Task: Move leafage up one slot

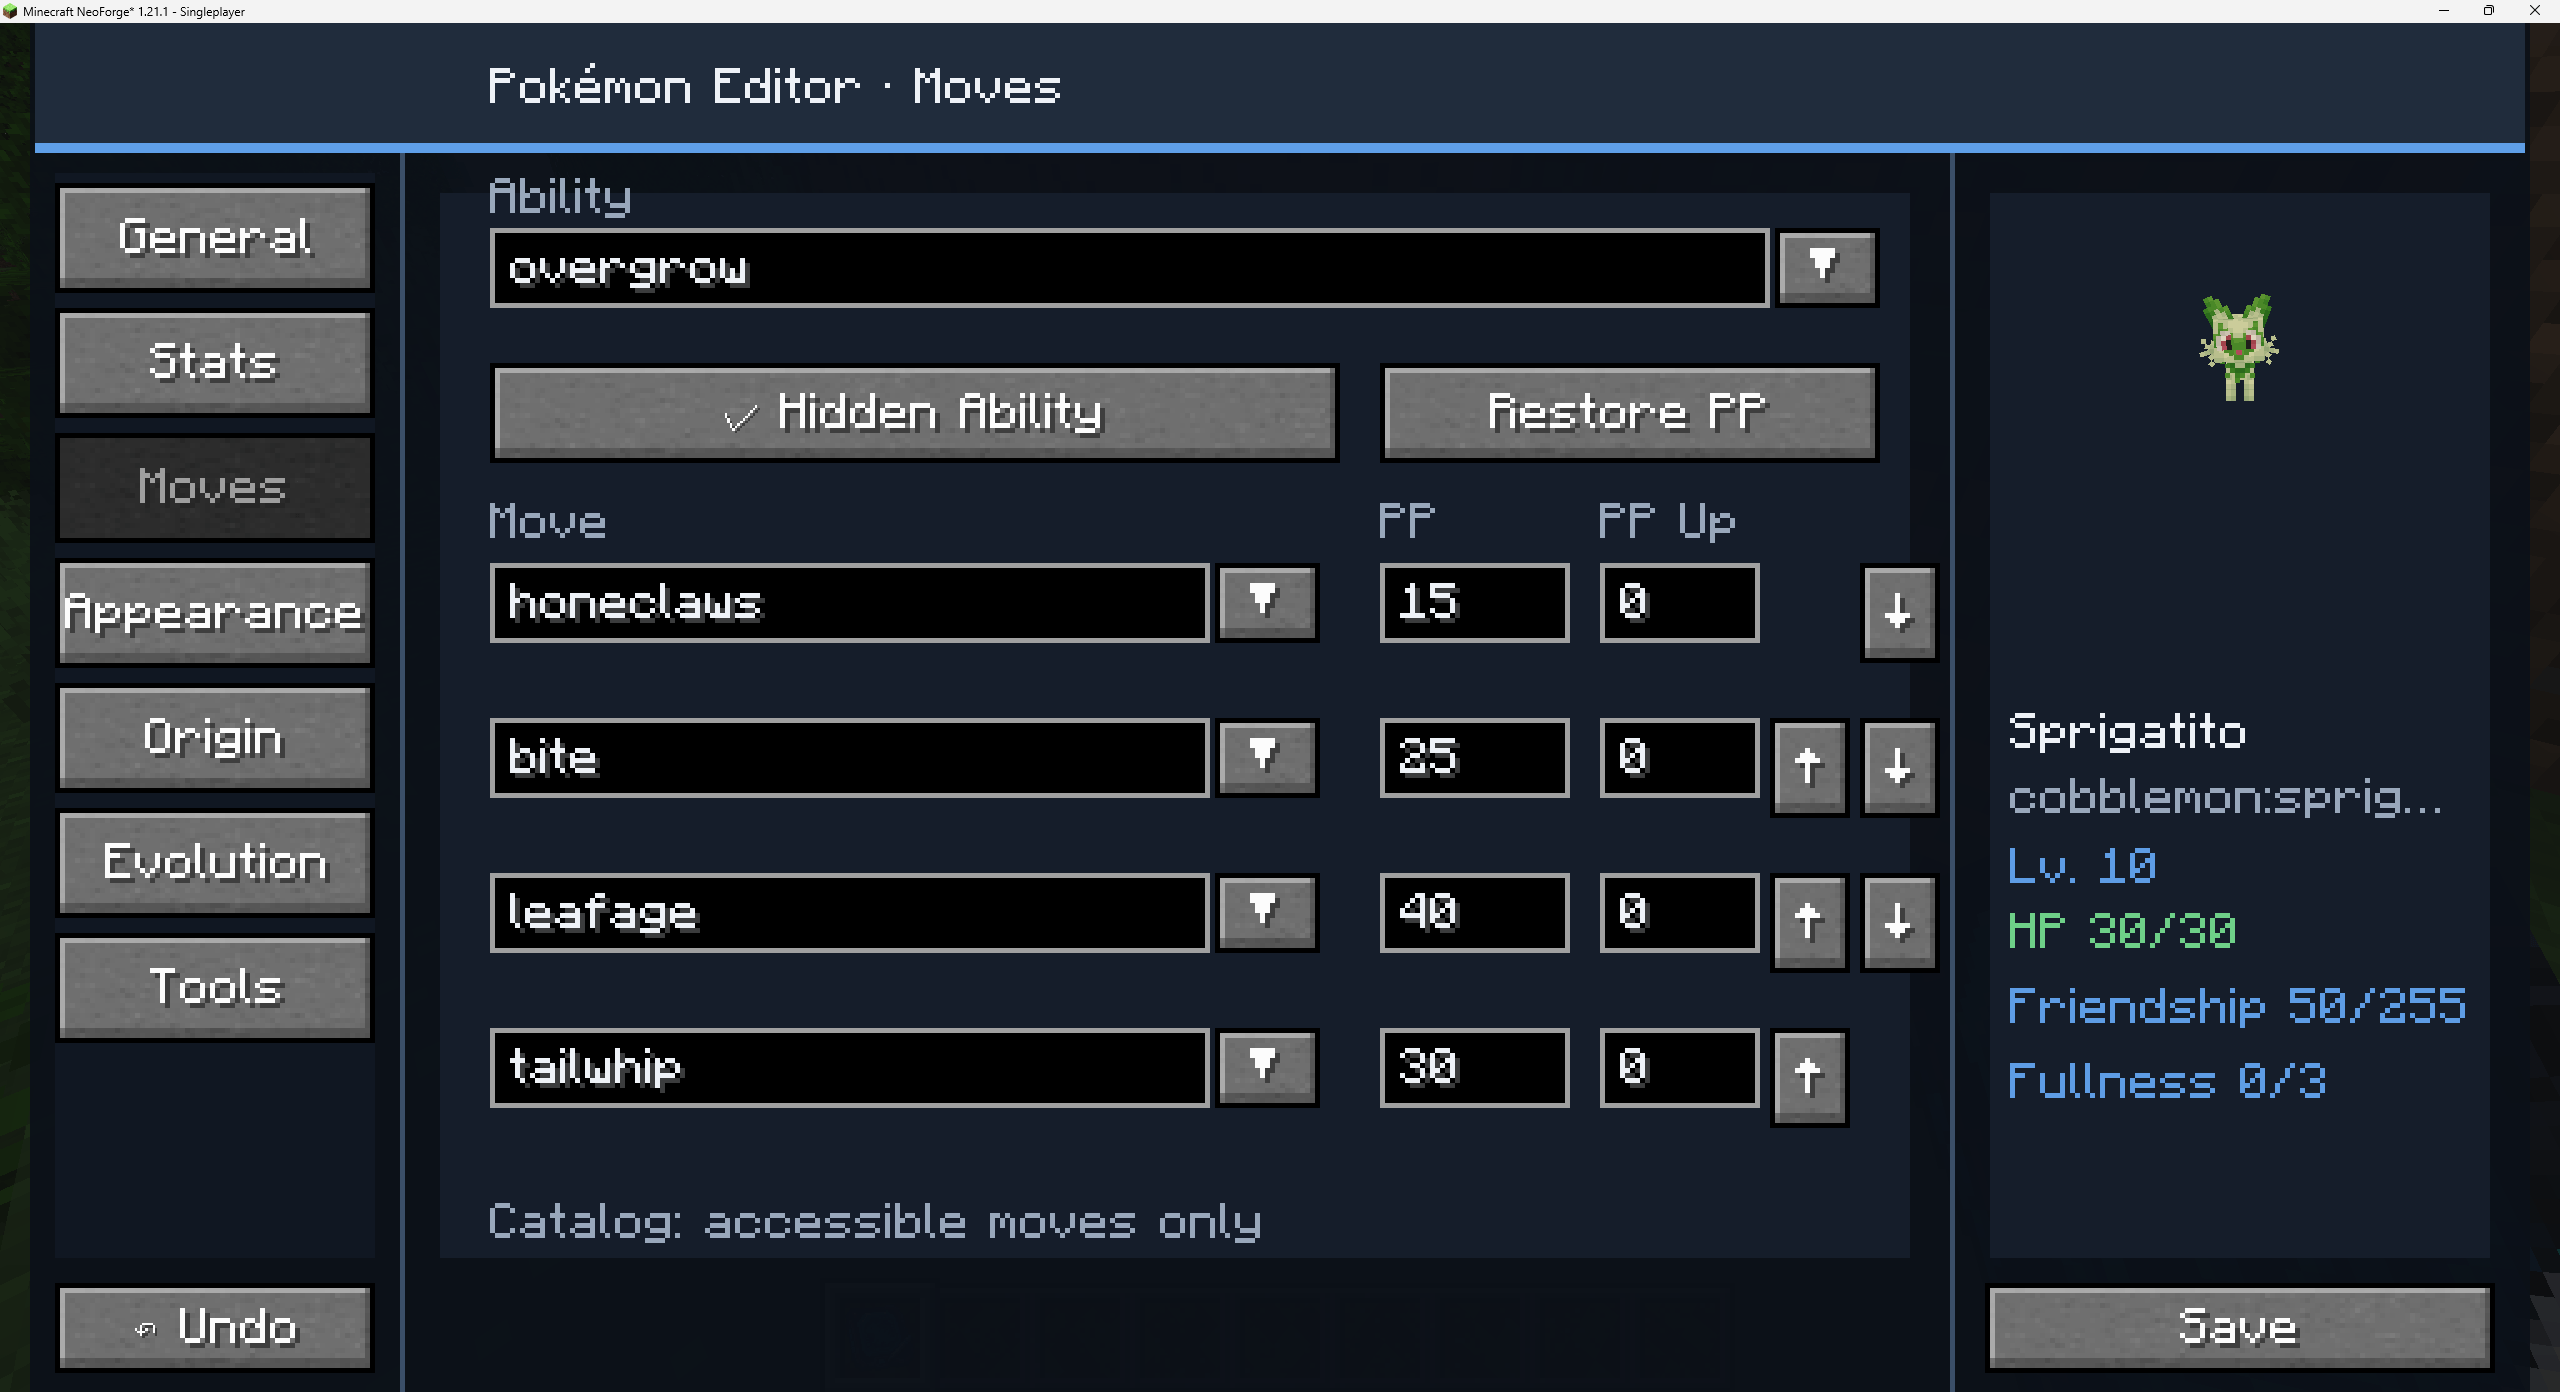Action: click(1808, 922)
